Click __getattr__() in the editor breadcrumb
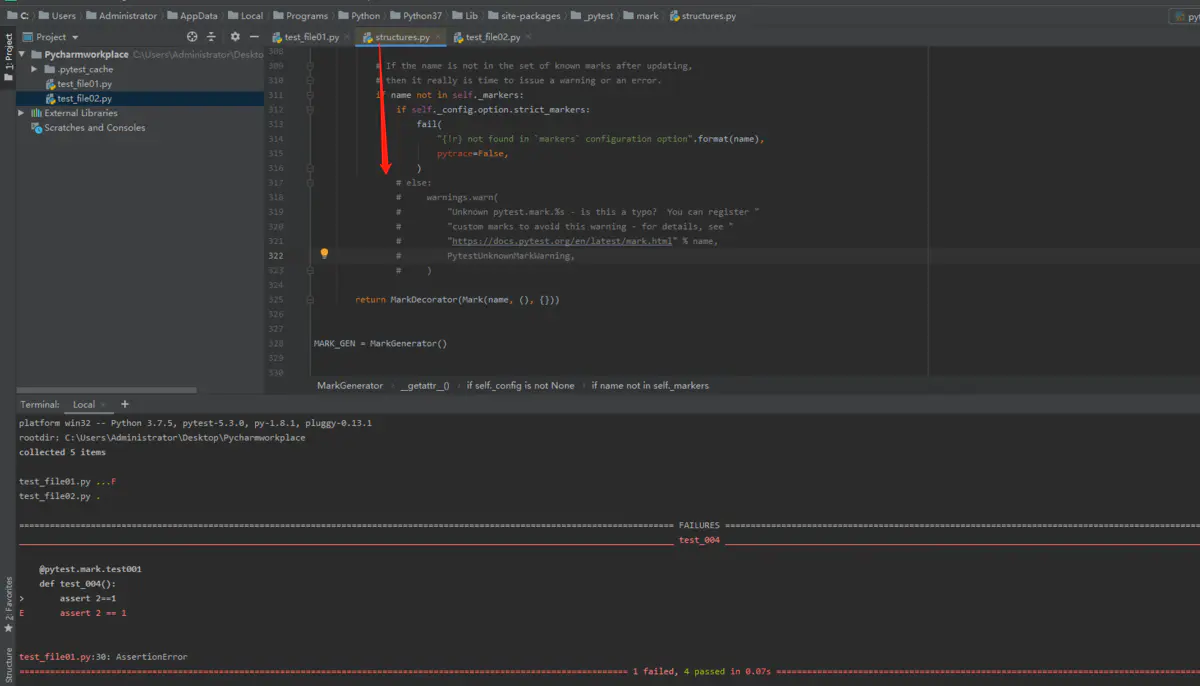 [425, 385]
